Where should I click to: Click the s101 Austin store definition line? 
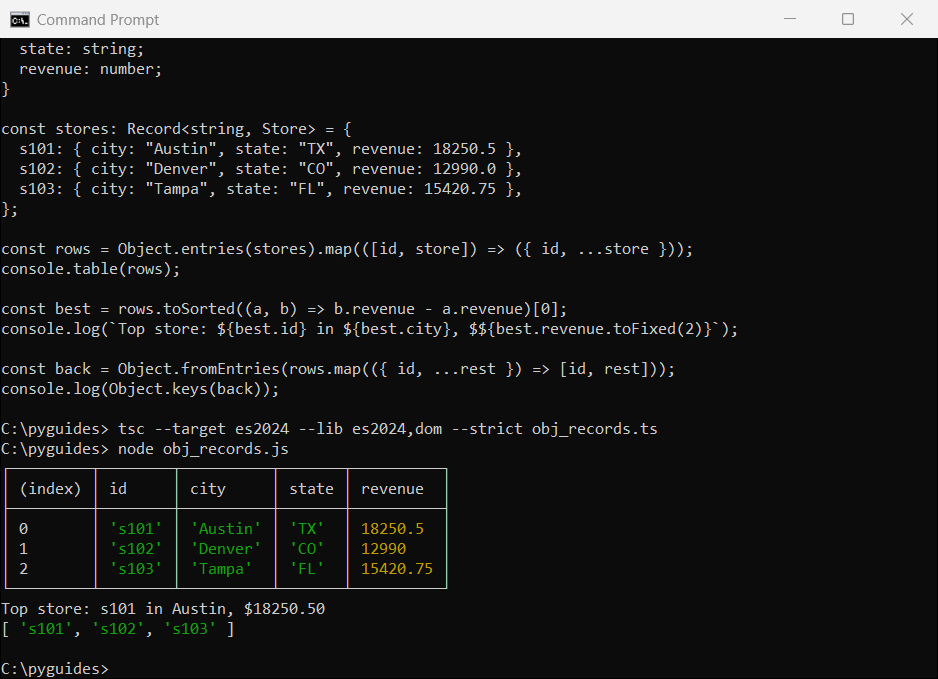(270, 149)
